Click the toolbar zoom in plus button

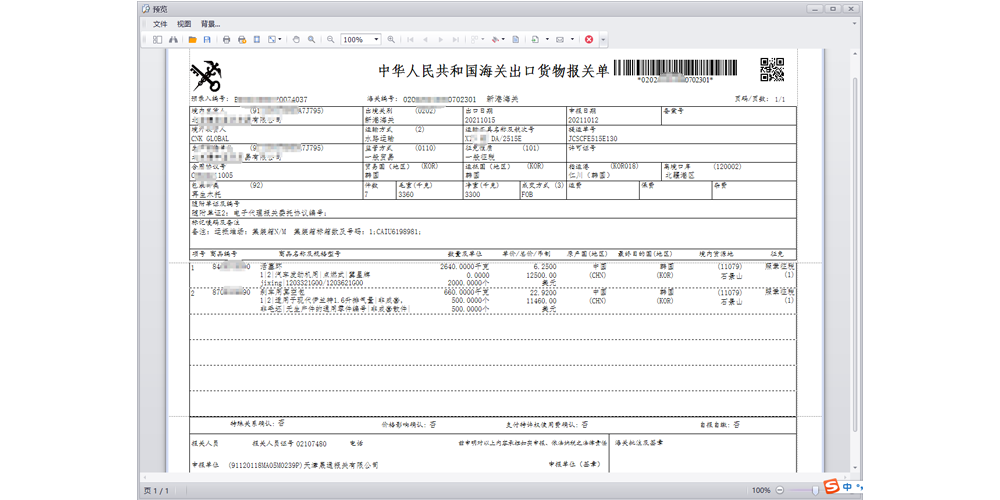[x=393, y=40]
